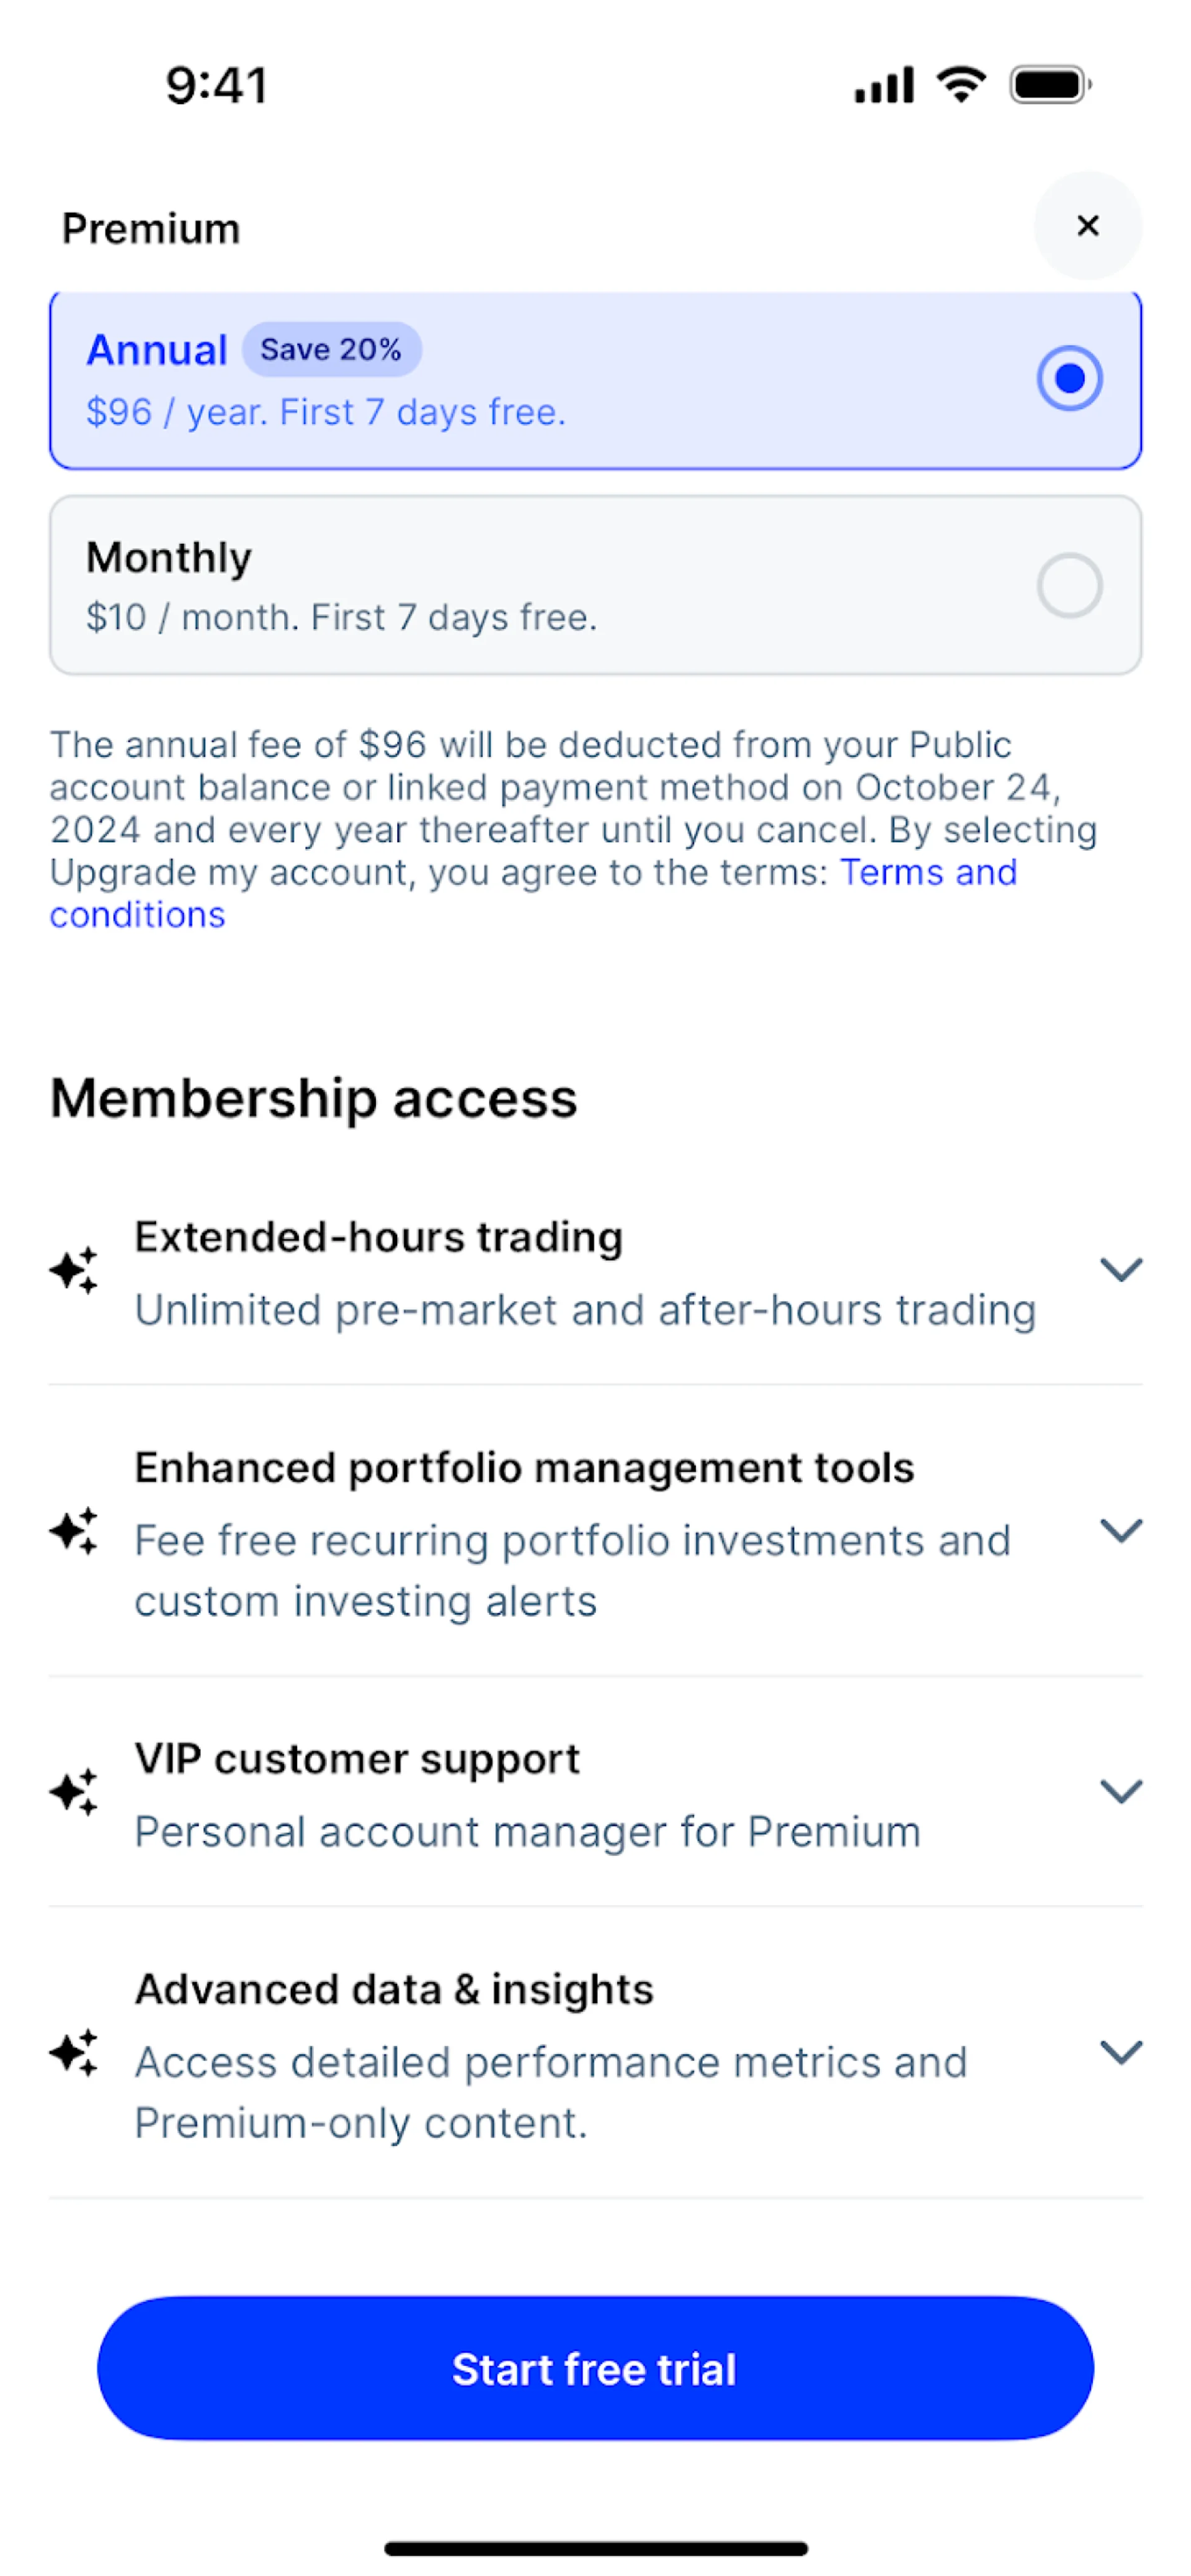
Task: Close the Premium screen with X icon
Action: 1087,226
